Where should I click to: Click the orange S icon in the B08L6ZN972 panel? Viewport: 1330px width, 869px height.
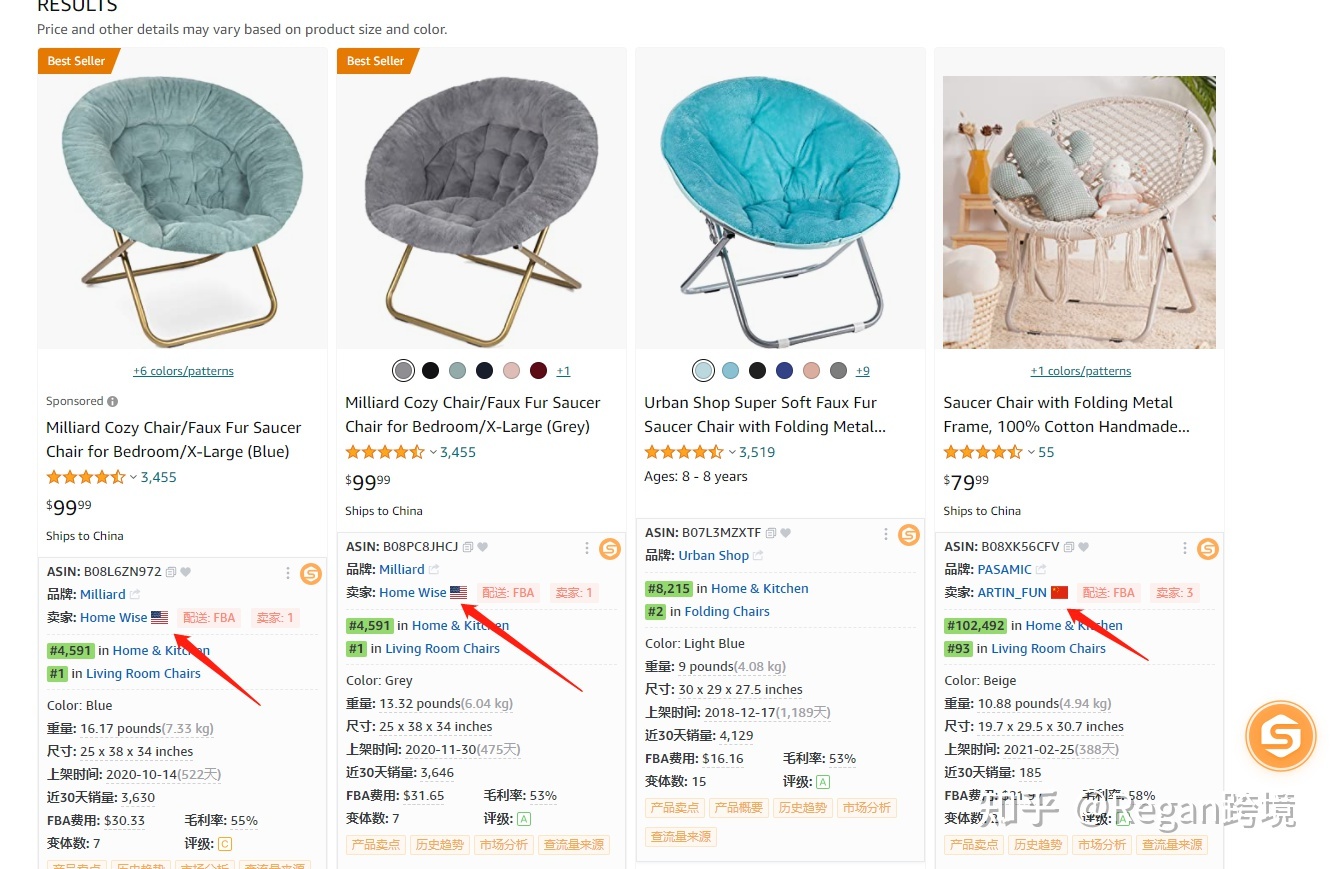coord(311,574)
